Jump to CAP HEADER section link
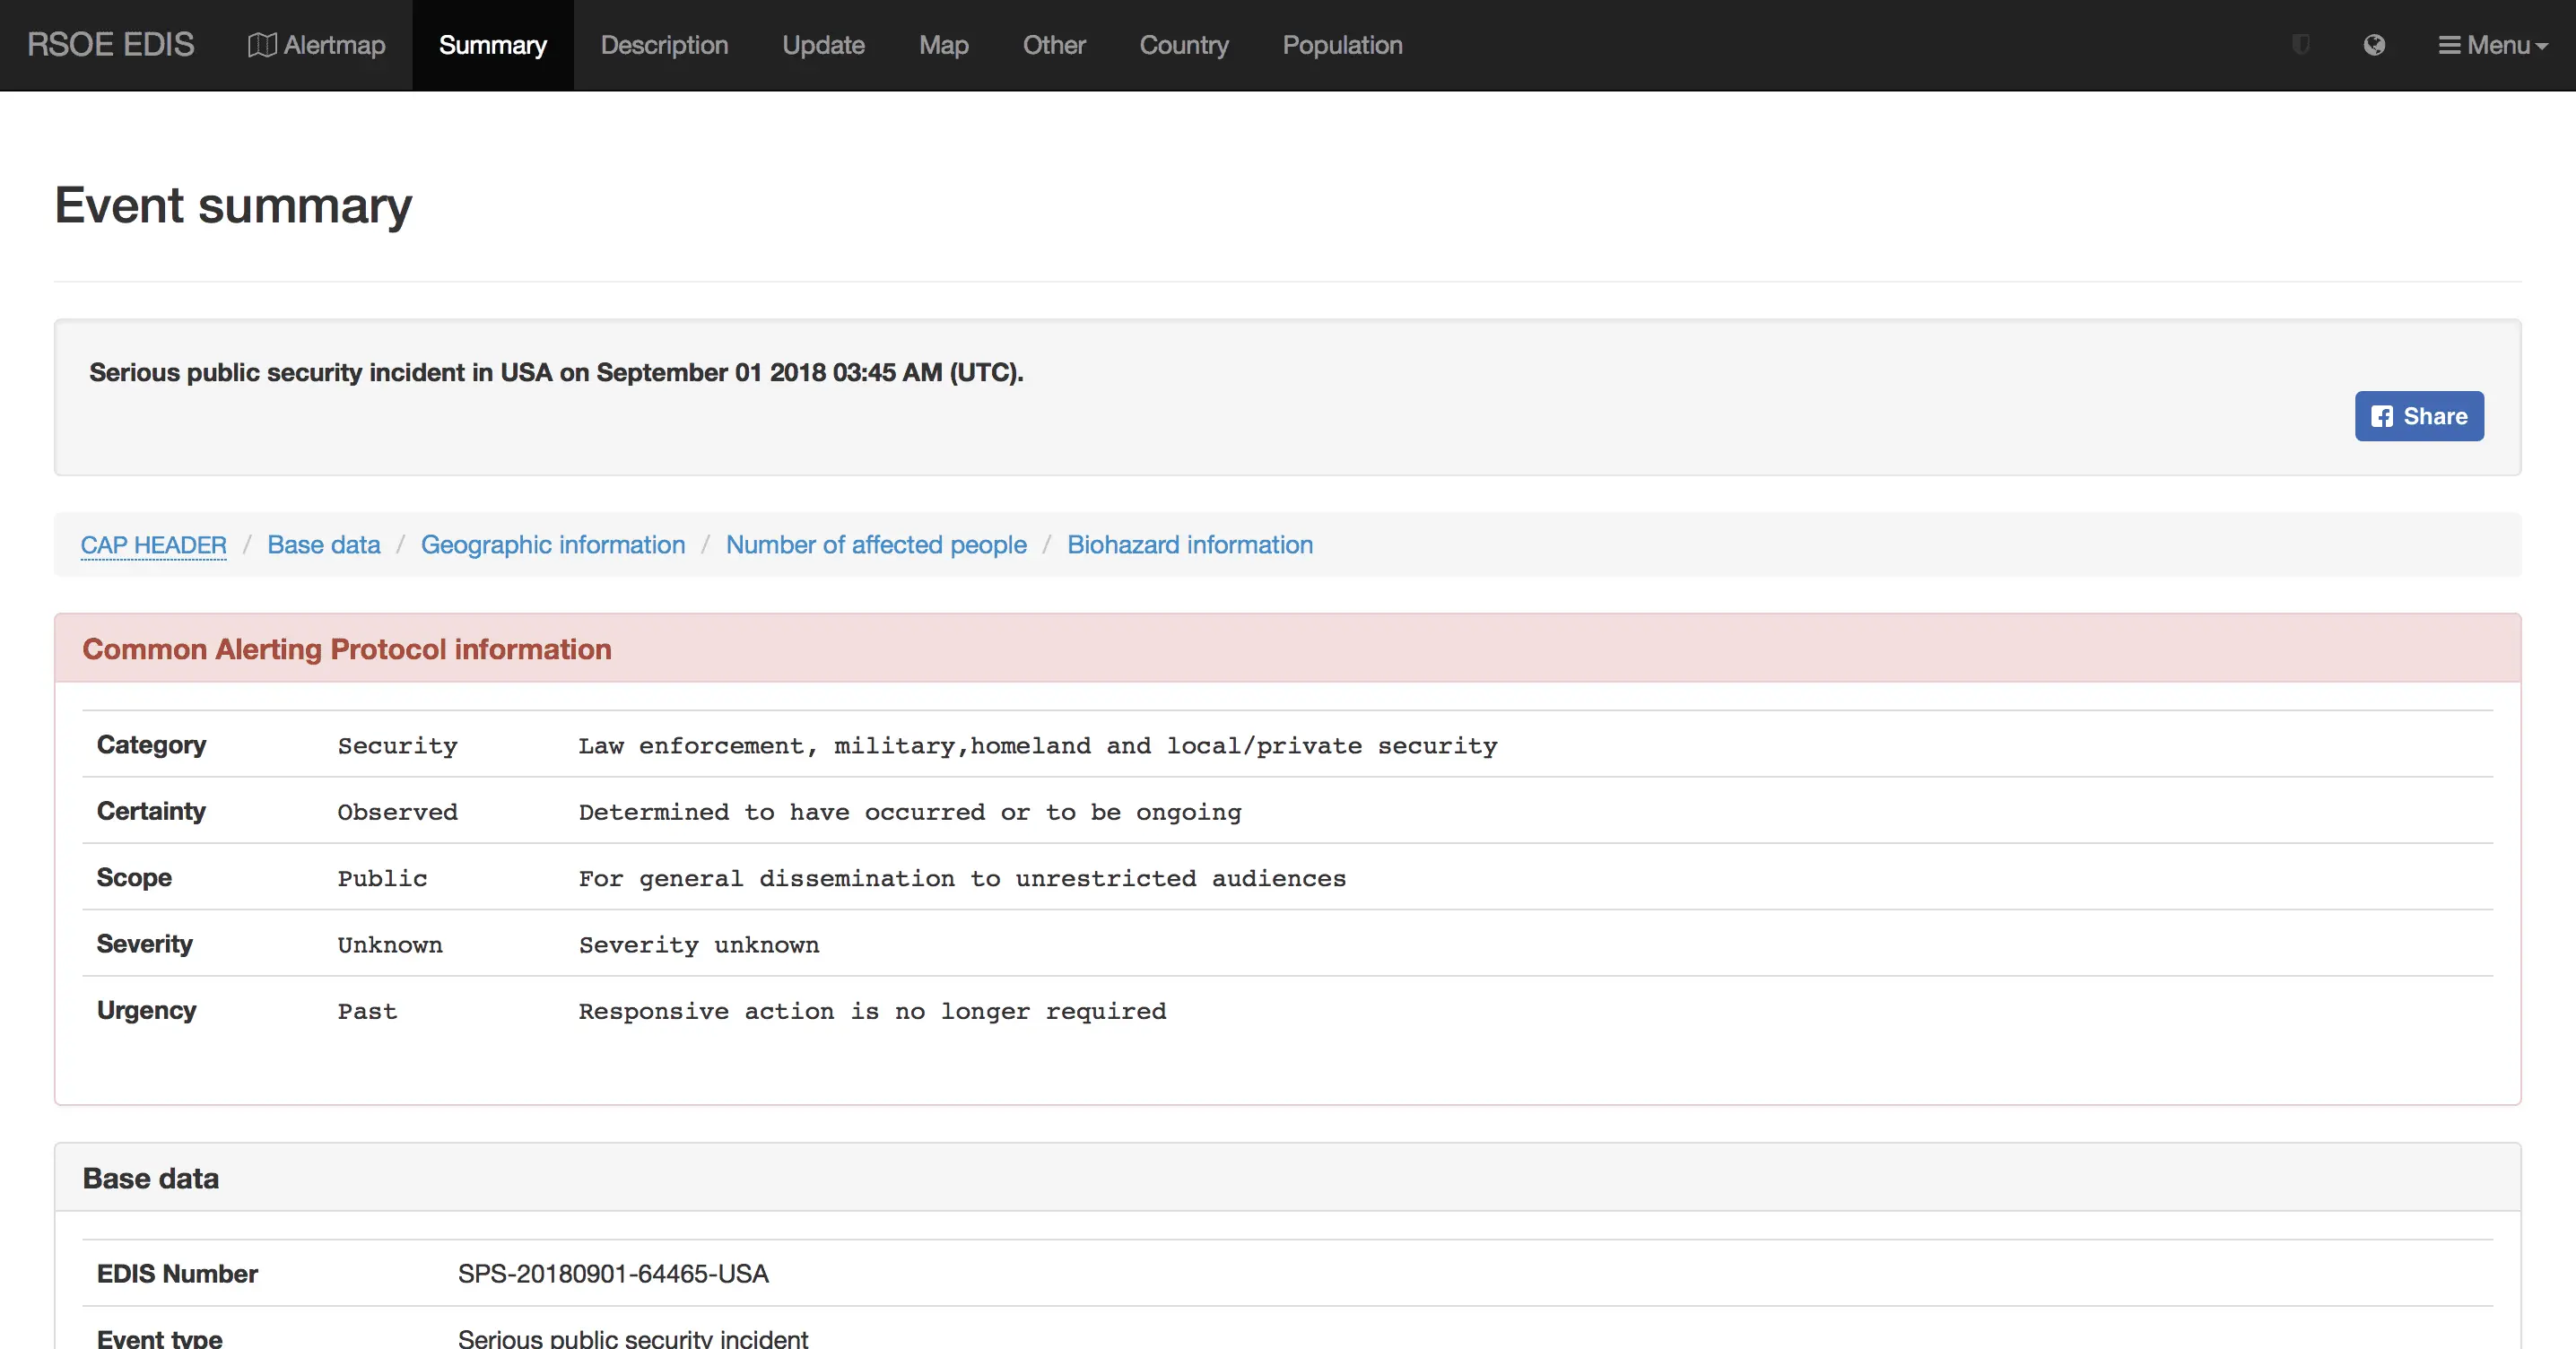The image size is (2576, 1349). (x=153, y=545)
